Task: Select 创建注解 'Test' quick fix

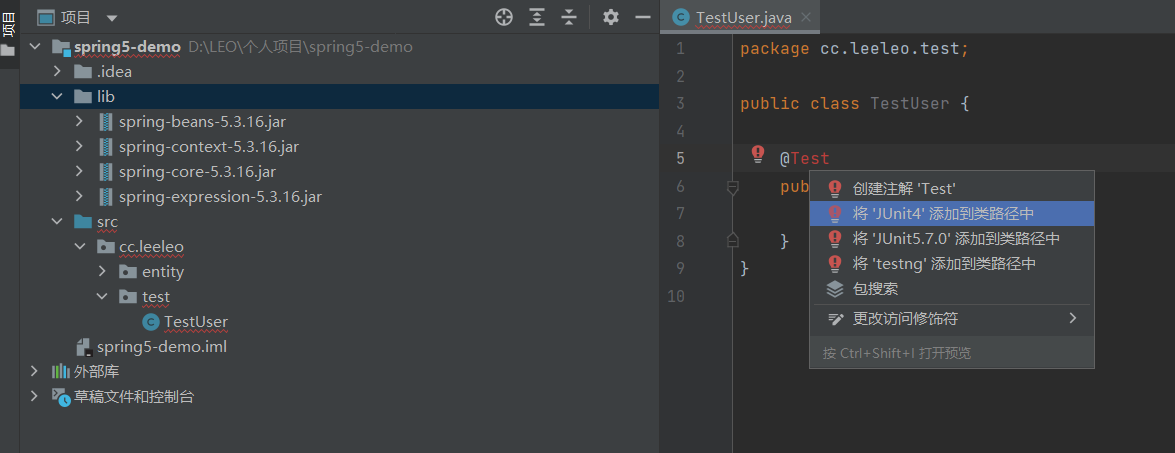Action: click(x=904, y=188)
